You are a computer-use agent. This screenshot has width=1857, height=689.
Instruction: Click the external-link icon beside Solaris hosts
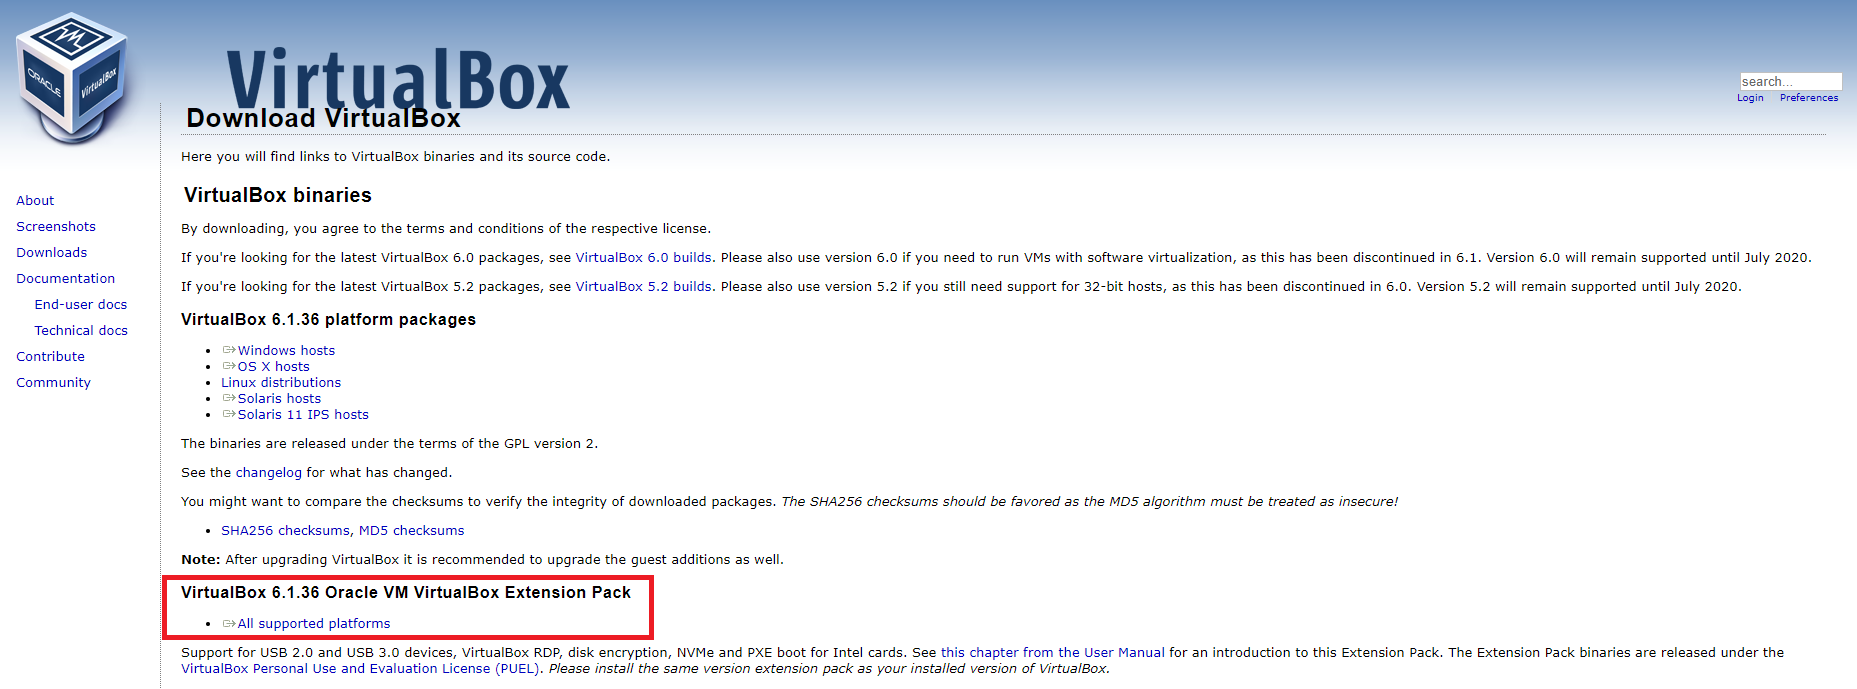coord(229,398)
